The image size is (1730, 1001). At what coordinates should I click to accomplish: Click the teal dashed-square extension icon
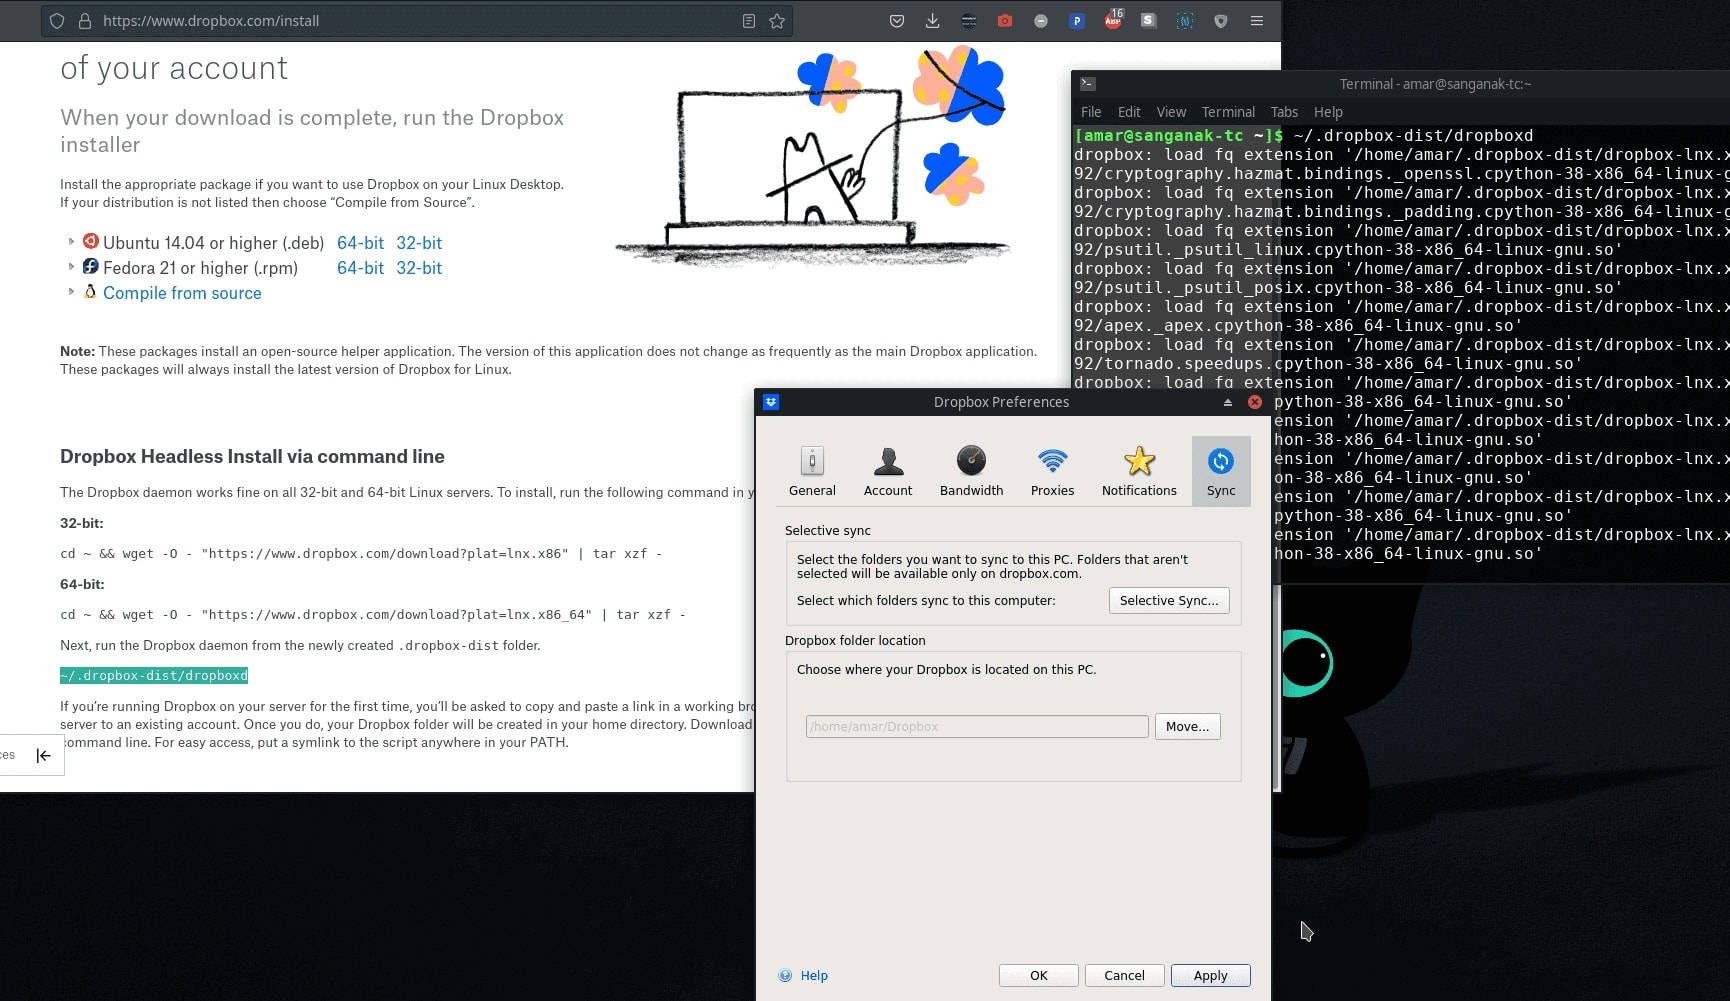point(1185,21)
